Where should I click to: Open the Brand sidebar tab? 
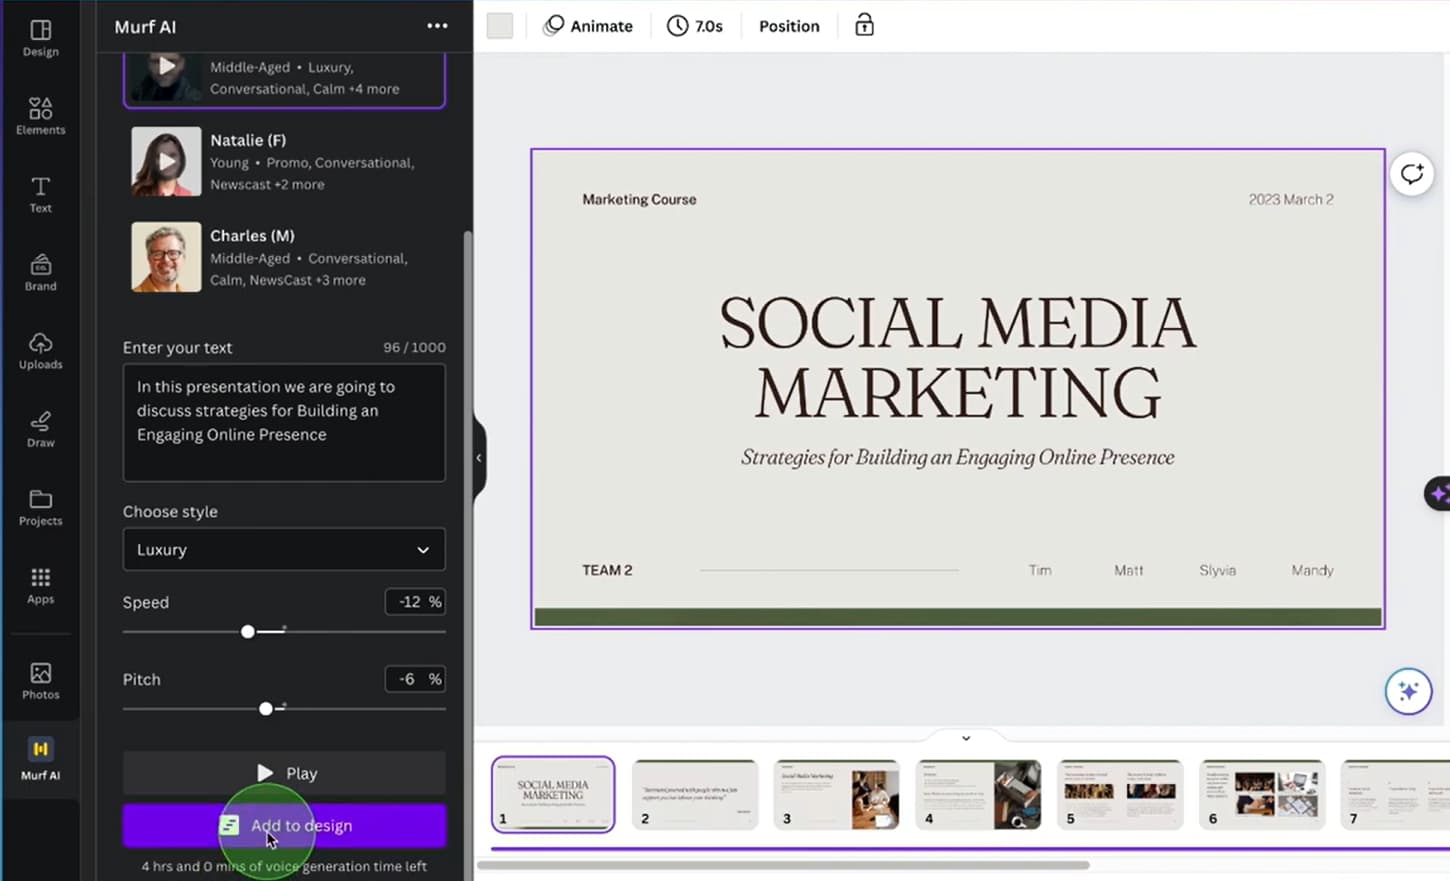(x=41, y=272)
